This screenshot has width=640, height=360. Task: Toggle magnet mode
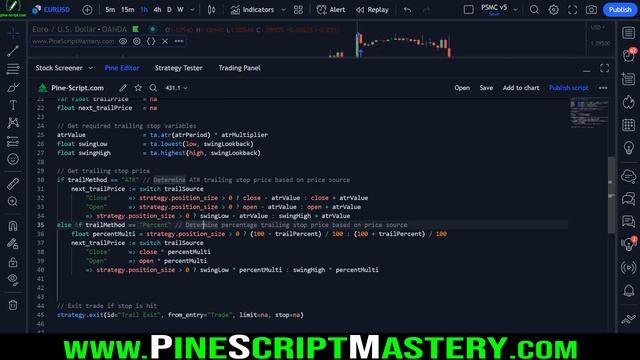coord(13,226)
